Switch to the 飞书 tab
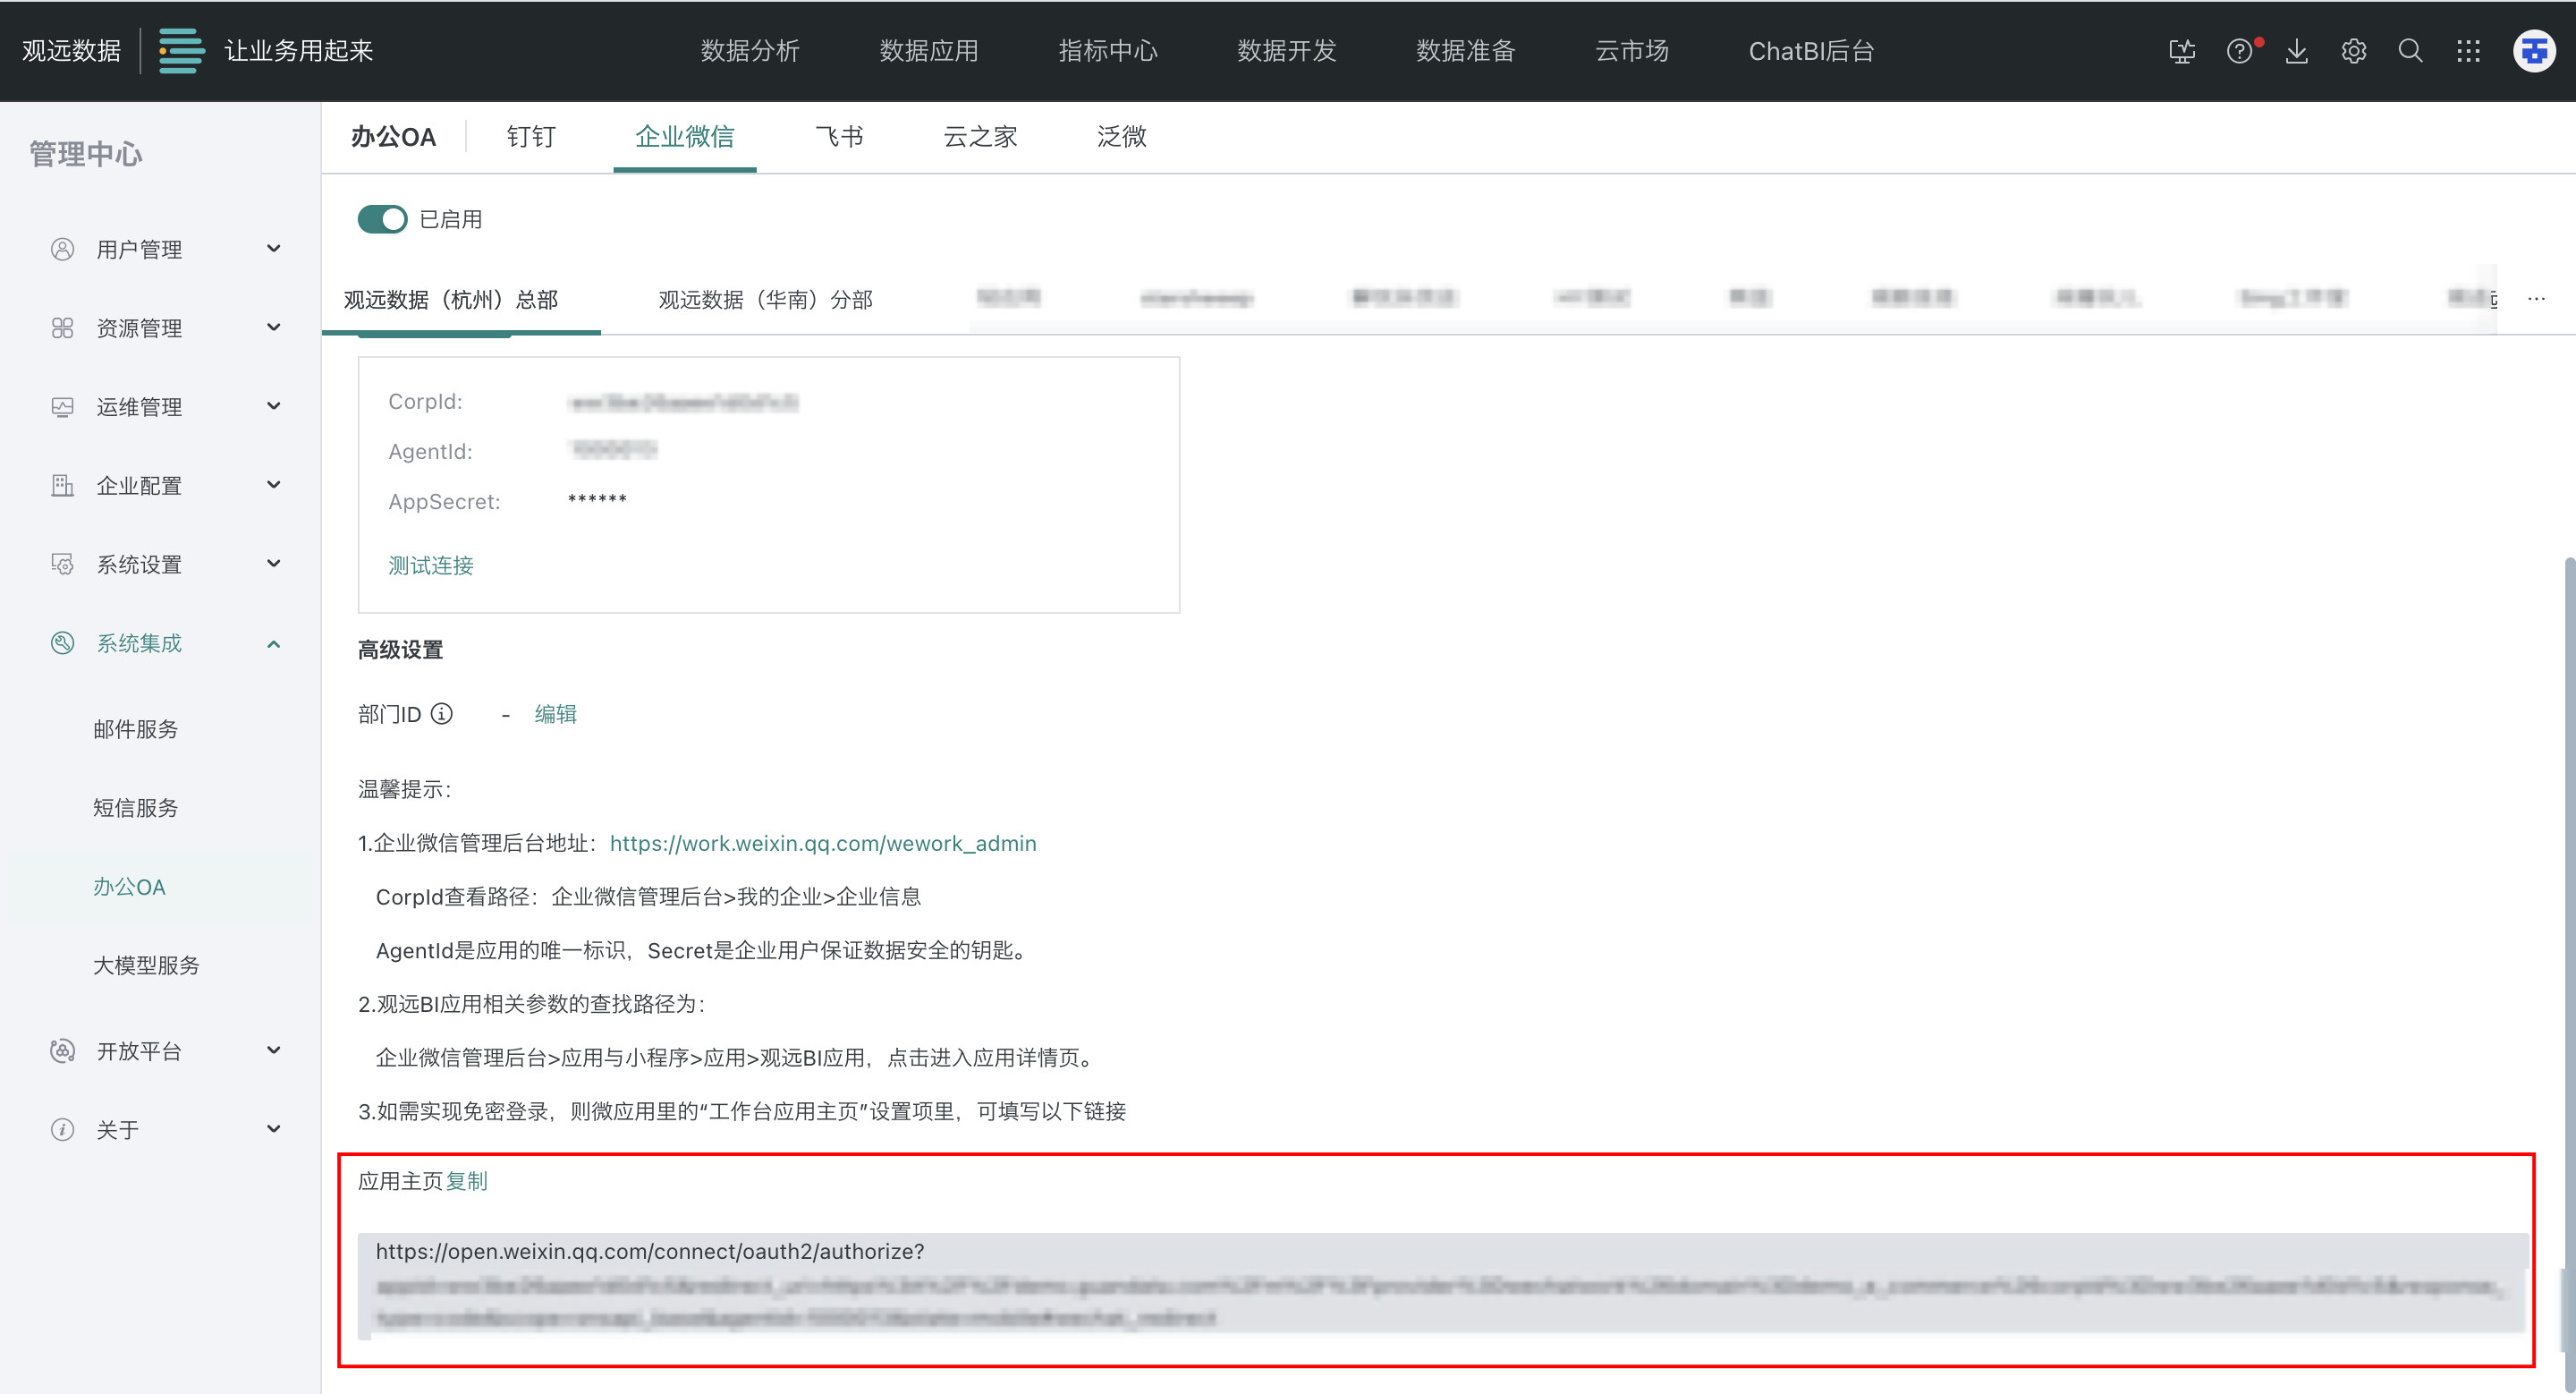2576x1394 pixels. click(838, 137)
